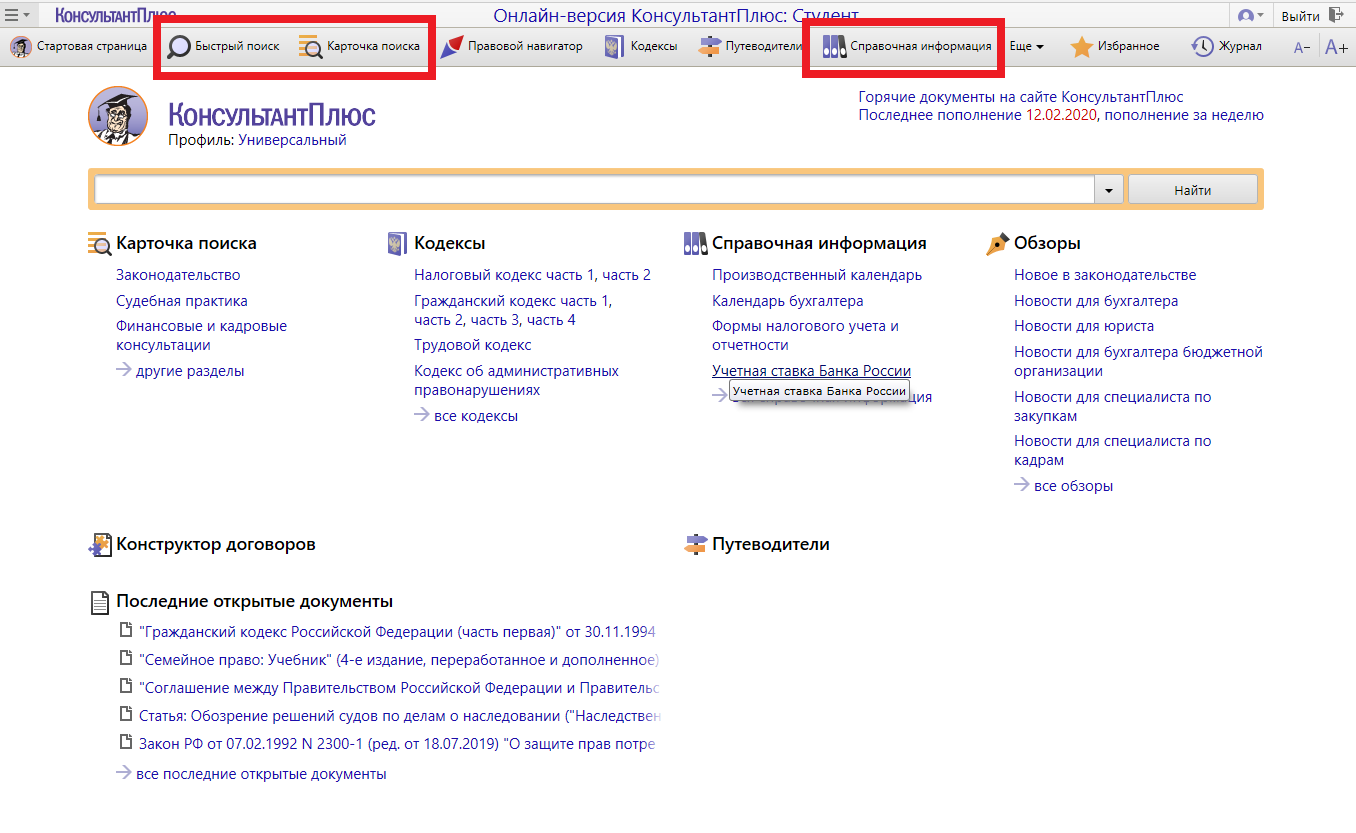1356x833 pixels.
Task: Open Производственный календарь link
Action: 817,274
